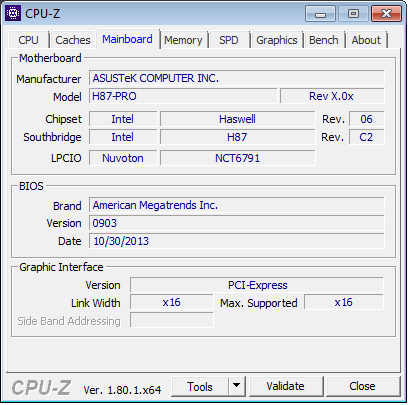The image size is (408, 405).
Task: Expand the Tools dropdown arrow
Action: (x=237, y=386)
